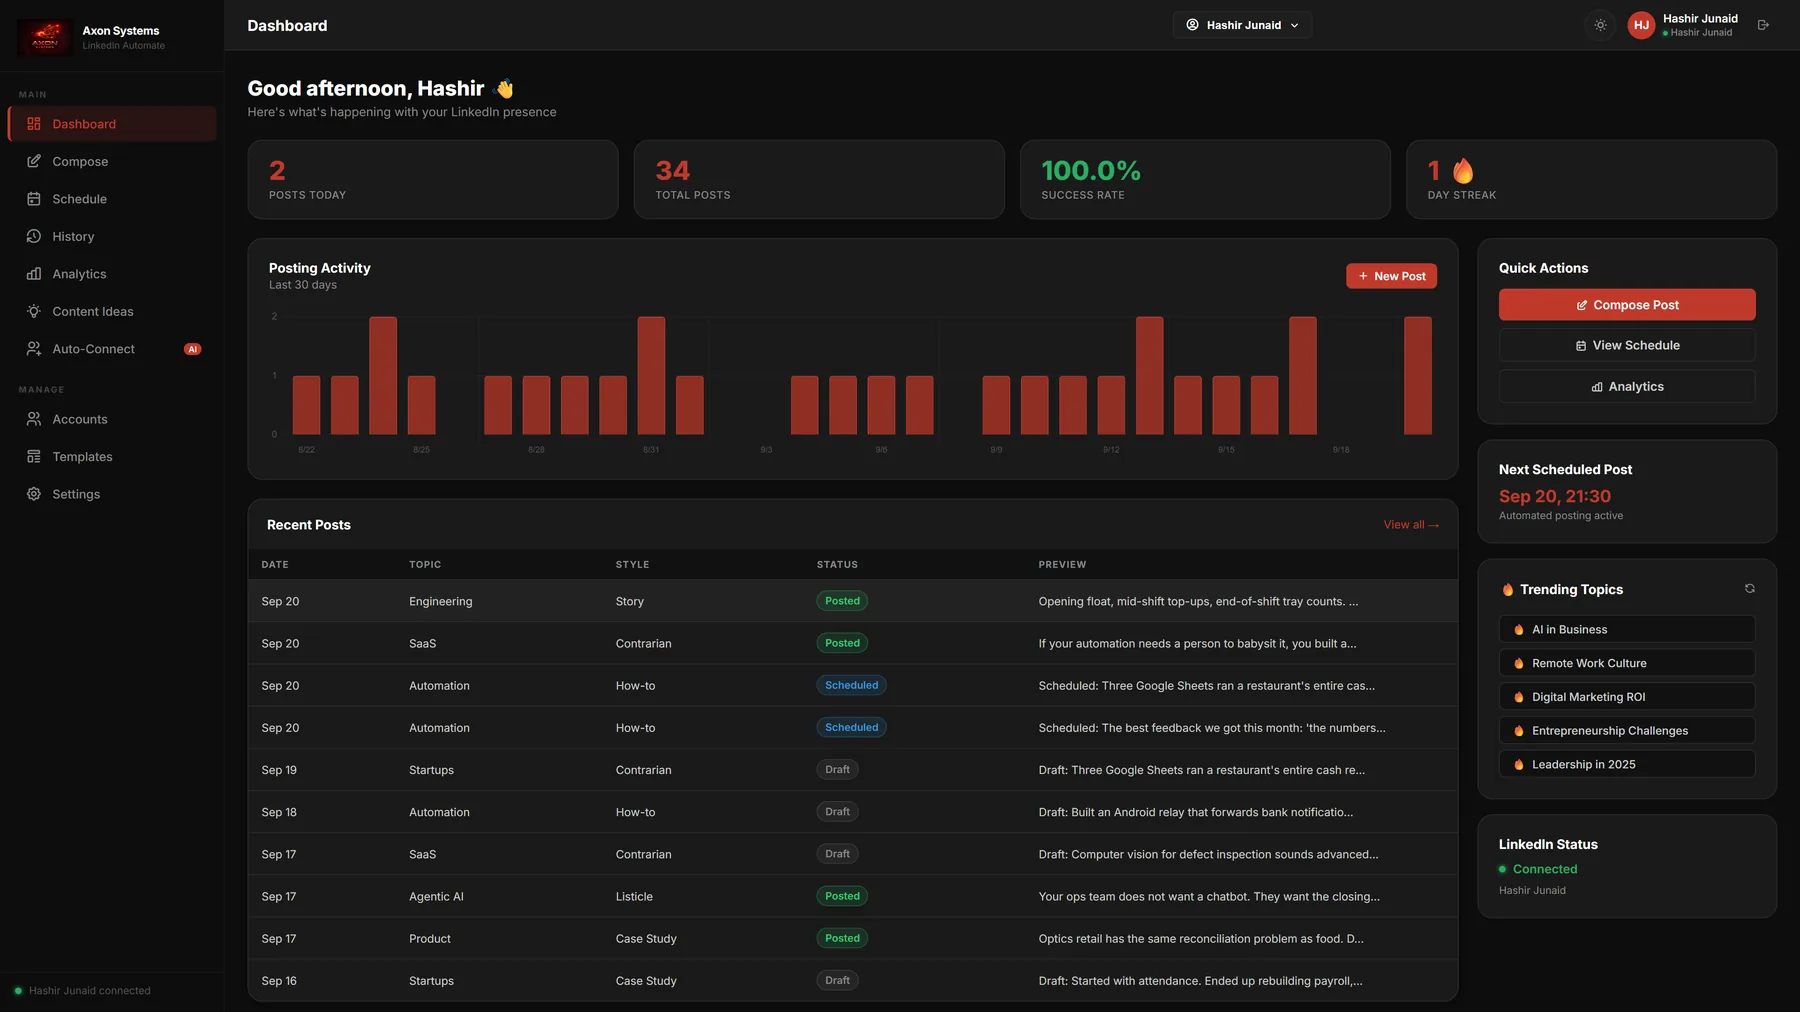Viewport: 1800px width, 1012px height.
Task: Click the Axon Systems logo
Action: 45,38
